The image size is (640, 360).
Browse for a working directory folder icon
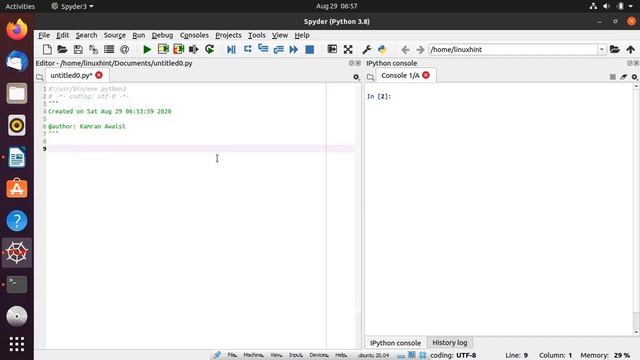click(615, 49)
